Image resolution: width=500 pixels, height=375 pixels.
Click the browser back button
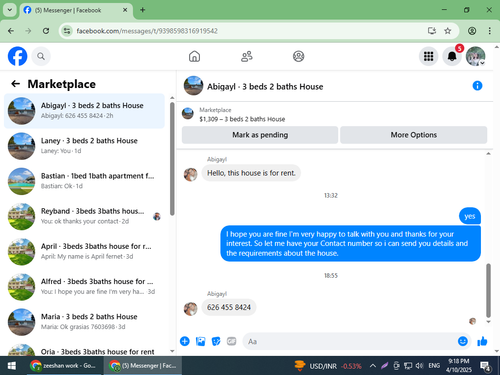(x=11, y=31)
